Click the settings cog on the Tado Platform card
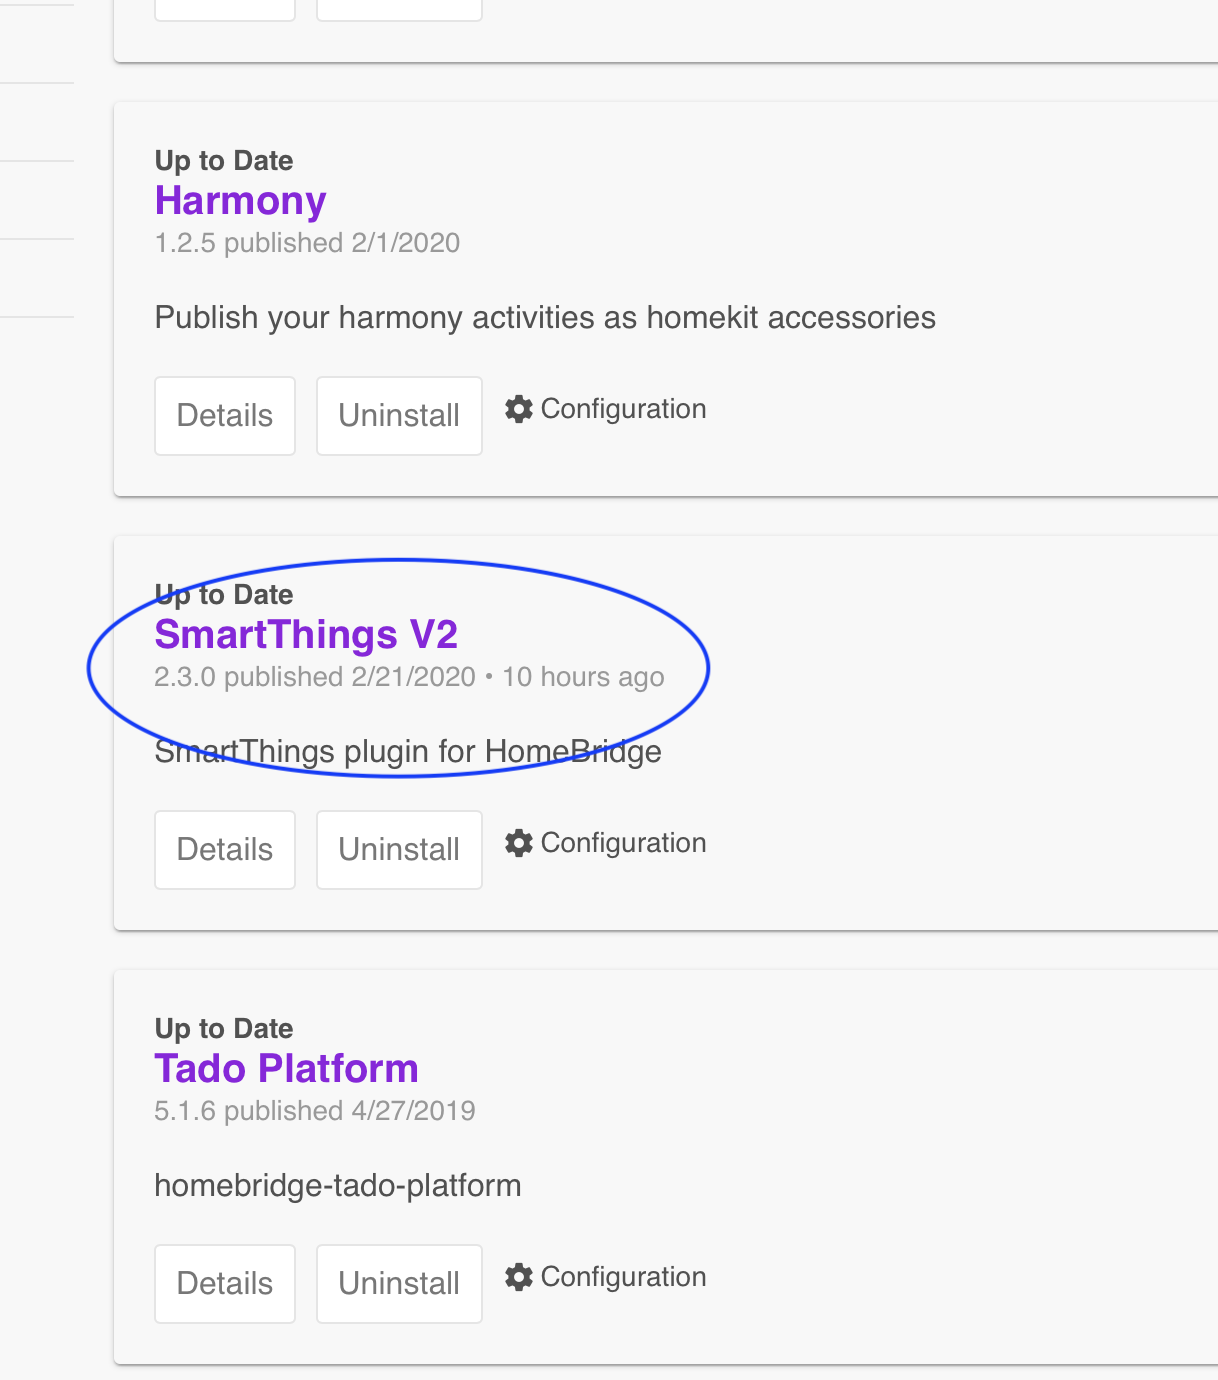The width and height of the screenshot is (1218, 1380). tap(519, 1277)
